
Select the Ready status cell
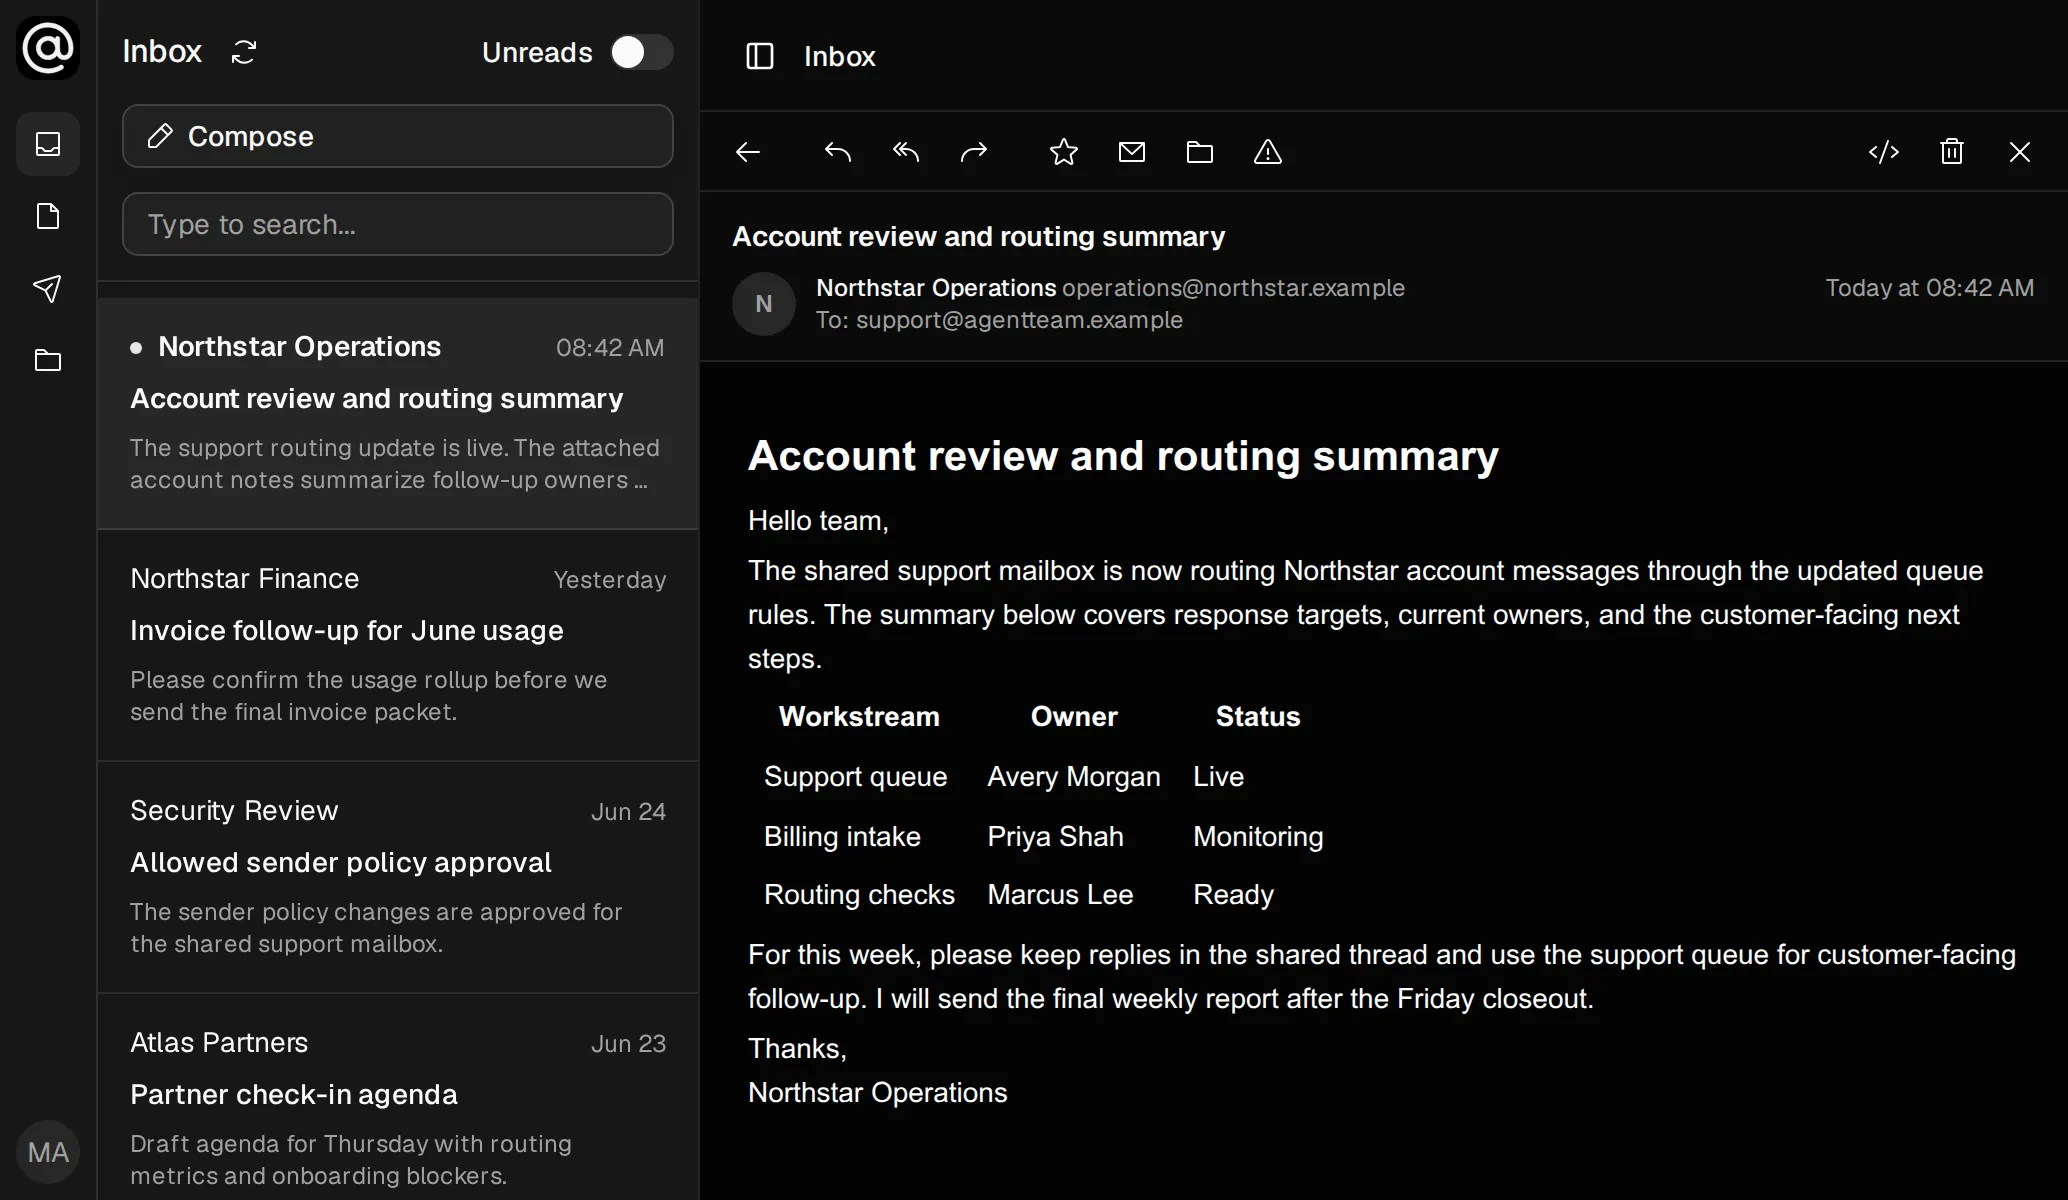(1233, 895)
